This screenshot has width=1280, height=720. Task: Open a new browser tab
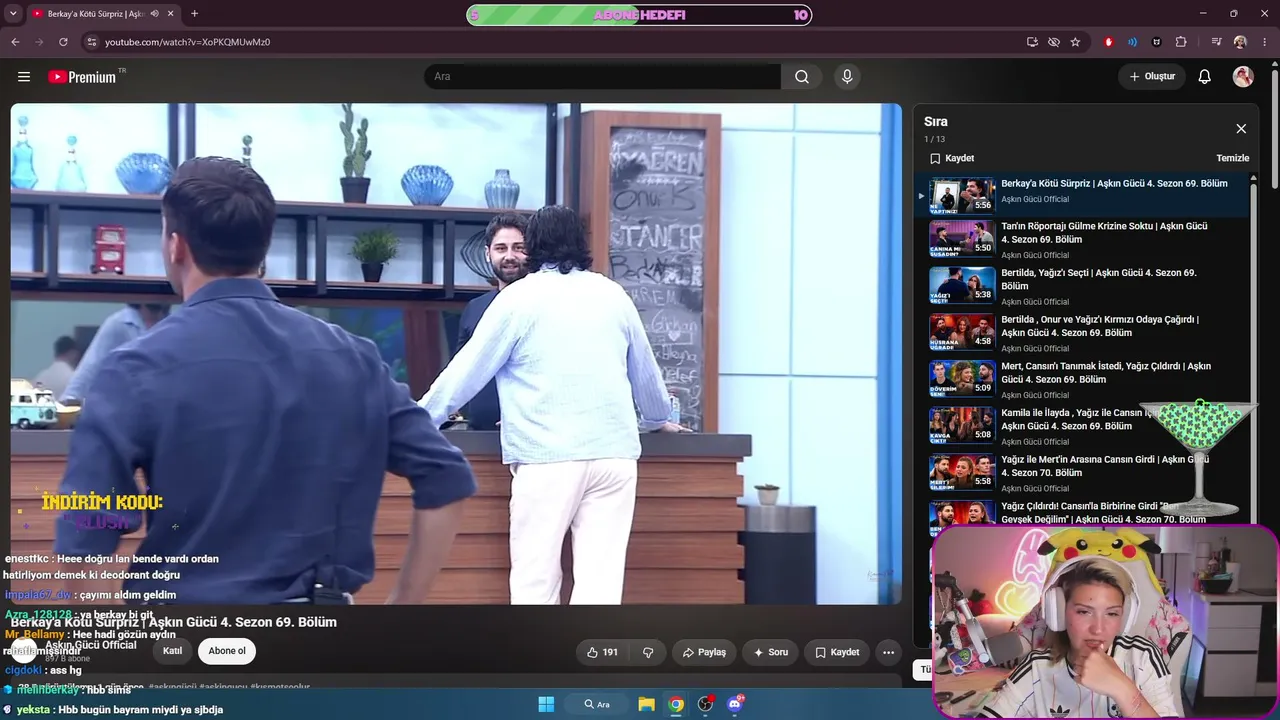tap(194, 14)
